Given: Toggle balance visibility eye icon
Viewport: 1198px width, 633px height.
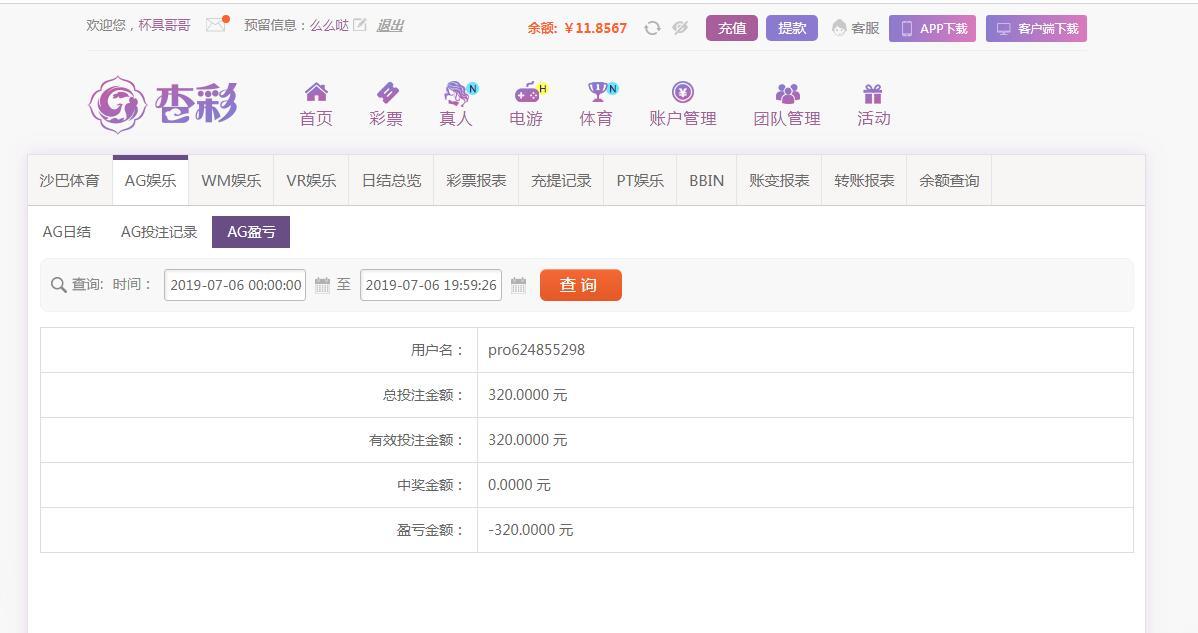Looking at the screenshot, I should [680, 28].
